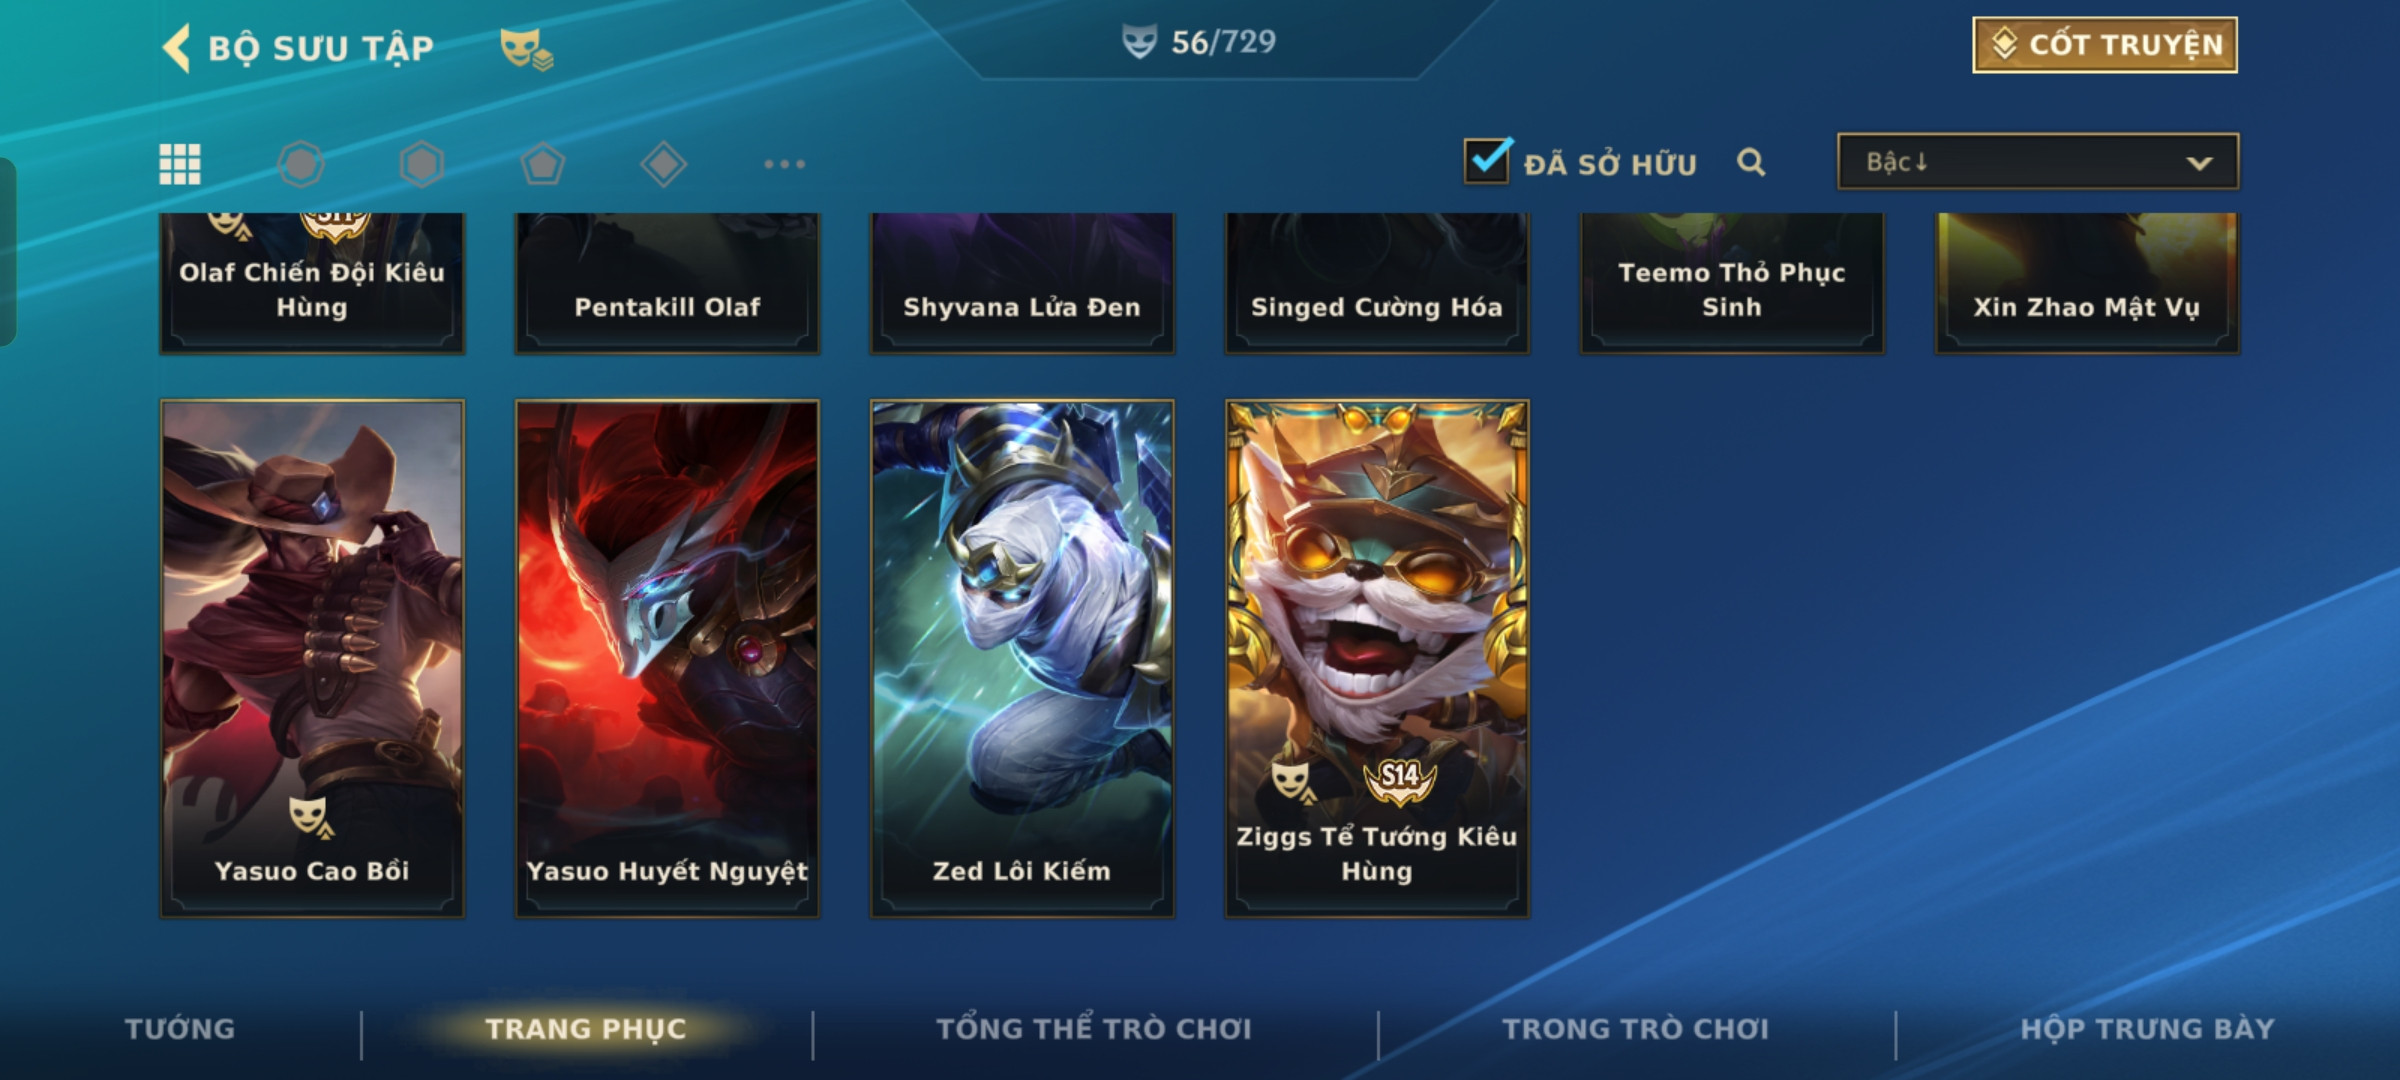The height and width of the screenshot is (1080, 2400).
Task: Open the Tổng Thể Trò Chơi tab
Action: point(1094,1029)
